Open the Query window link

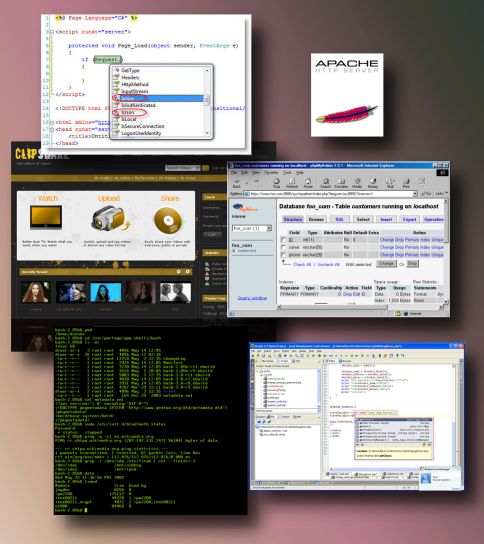coord(252,298)
